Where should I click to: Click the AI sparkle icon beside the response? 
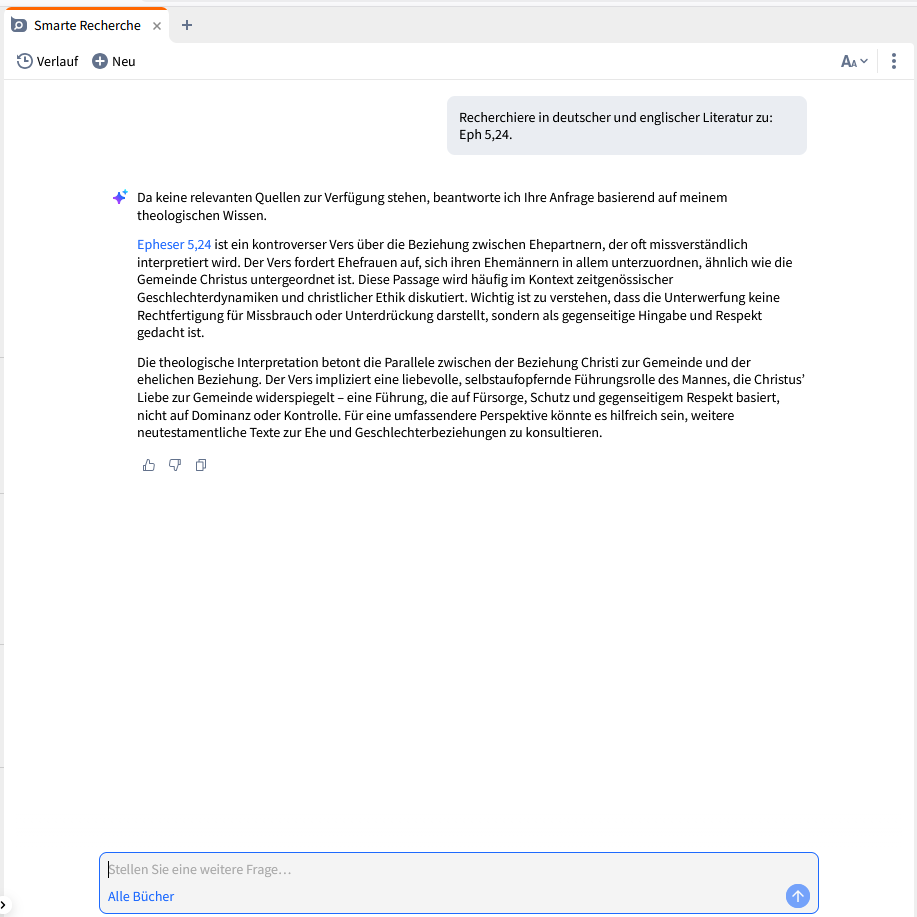point(119,197)
